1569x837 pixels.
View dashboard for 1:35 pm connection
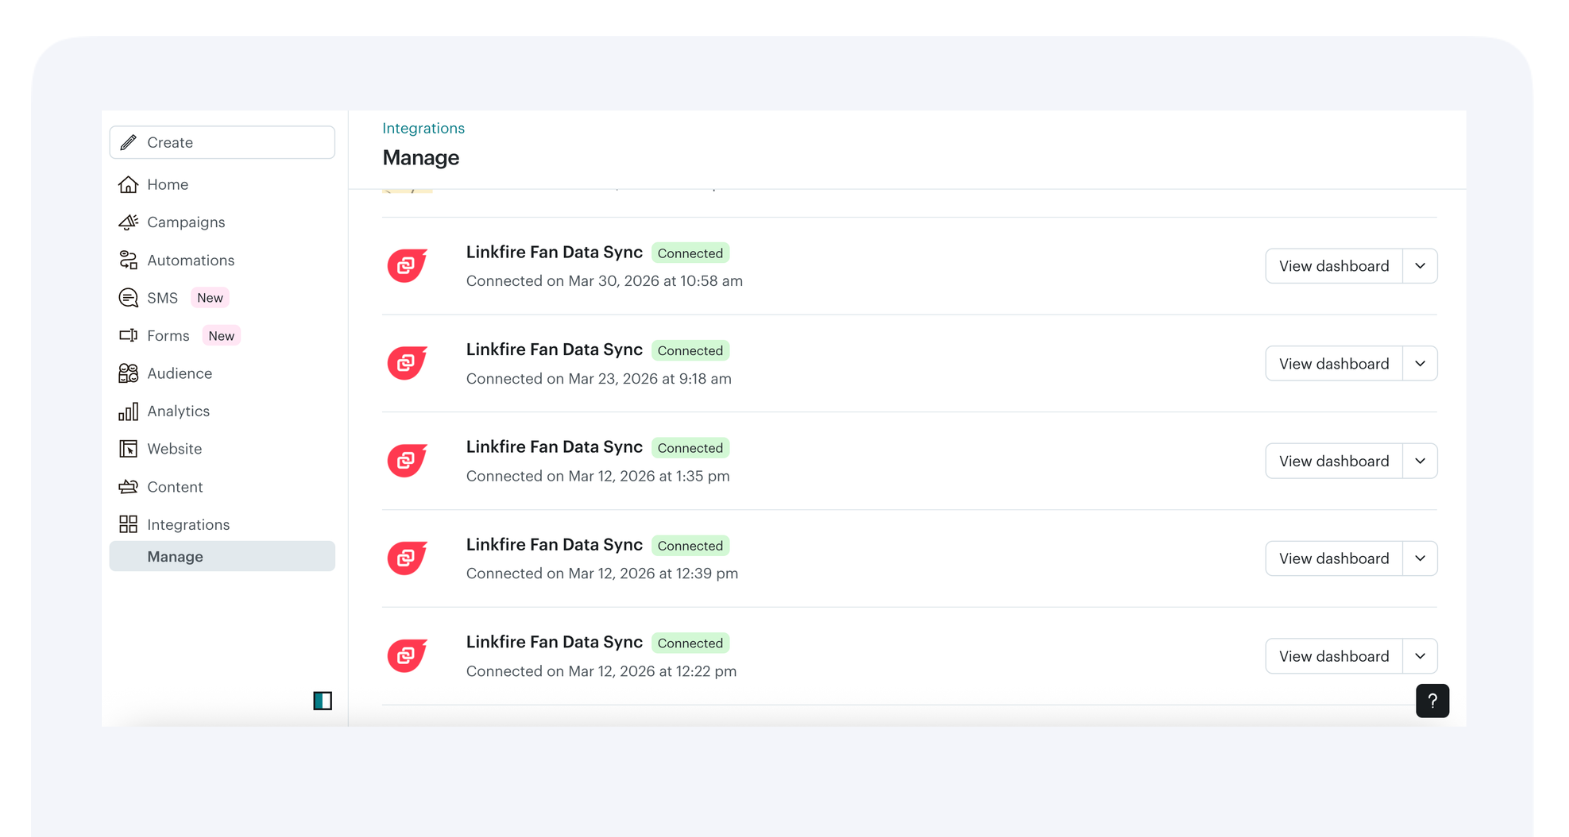click(1333, 461)
